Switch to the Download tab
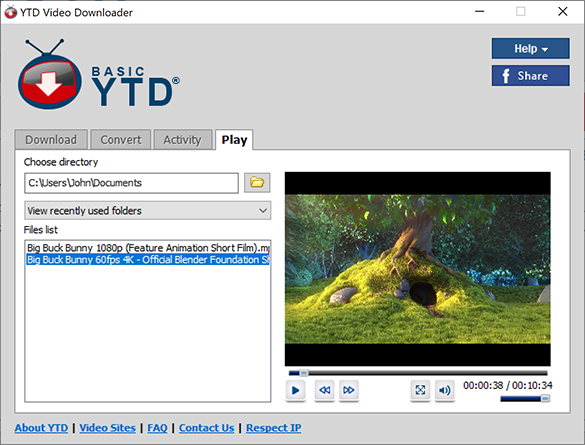 pyautogui.click(x=51, y=140)
